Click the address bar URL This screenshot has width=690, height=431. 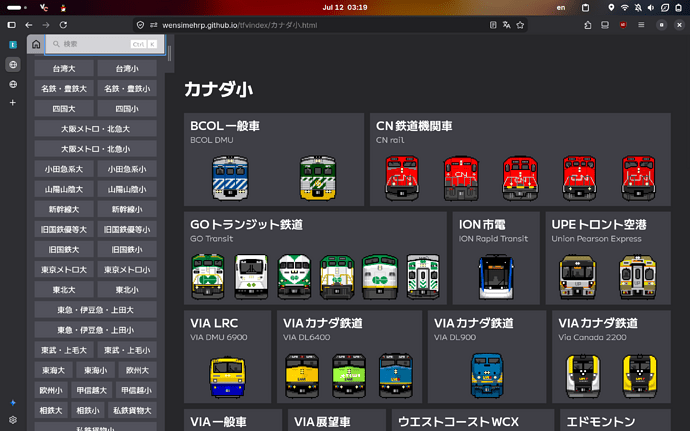[240, 25]
